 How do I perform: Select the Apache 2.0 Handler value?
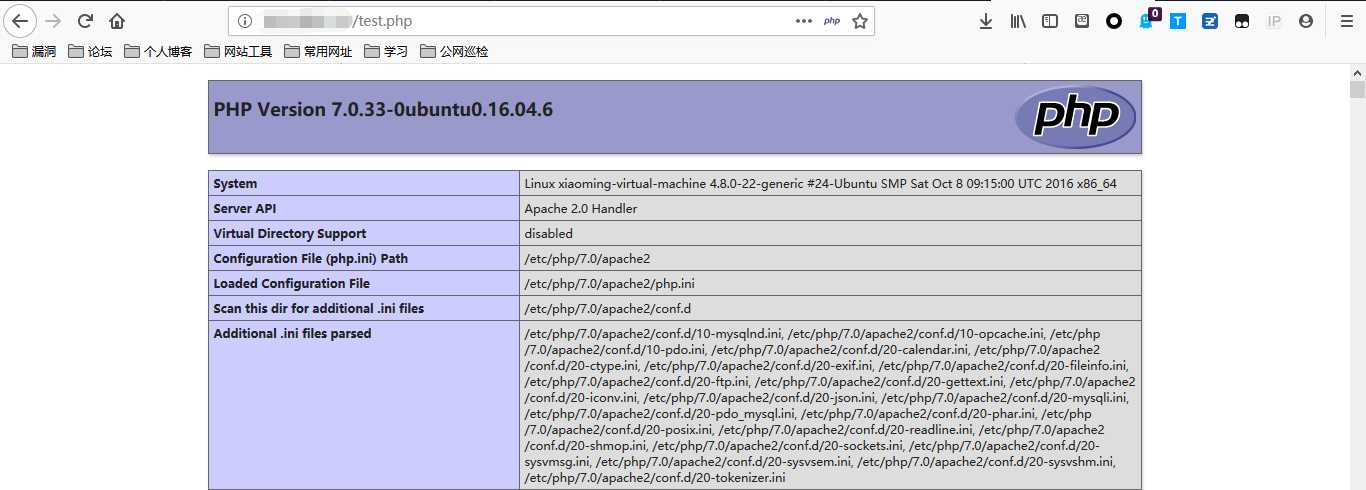[x=581, y=209]
